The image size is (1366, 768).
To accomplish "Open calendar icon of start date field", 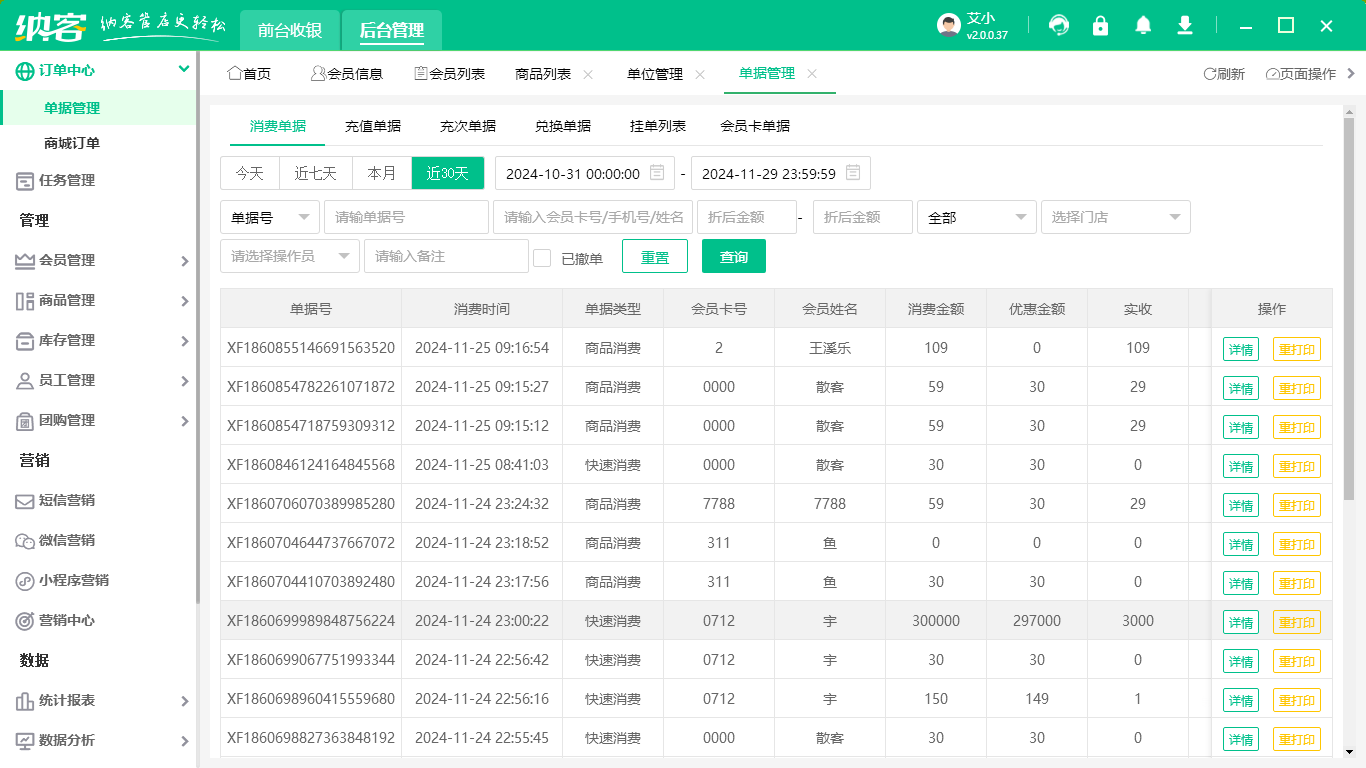I will 657,172.
